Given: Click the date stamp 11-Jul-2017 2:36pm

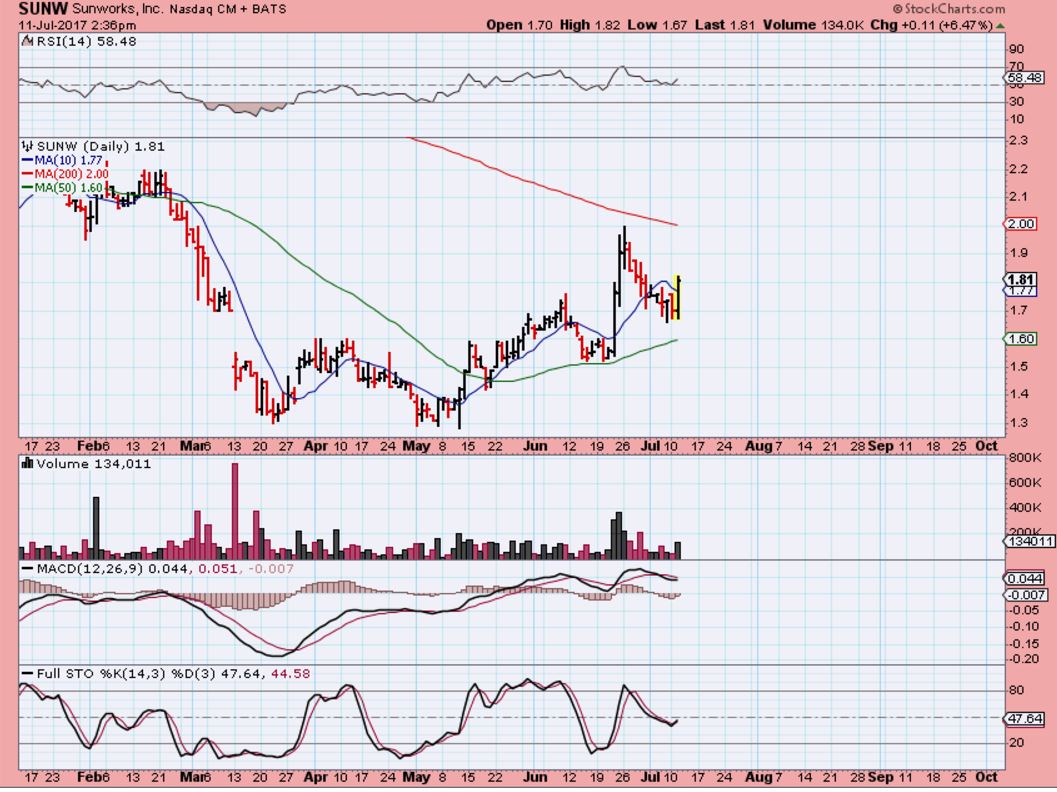Looking at the screenshot, I should (x=77, y=26).
